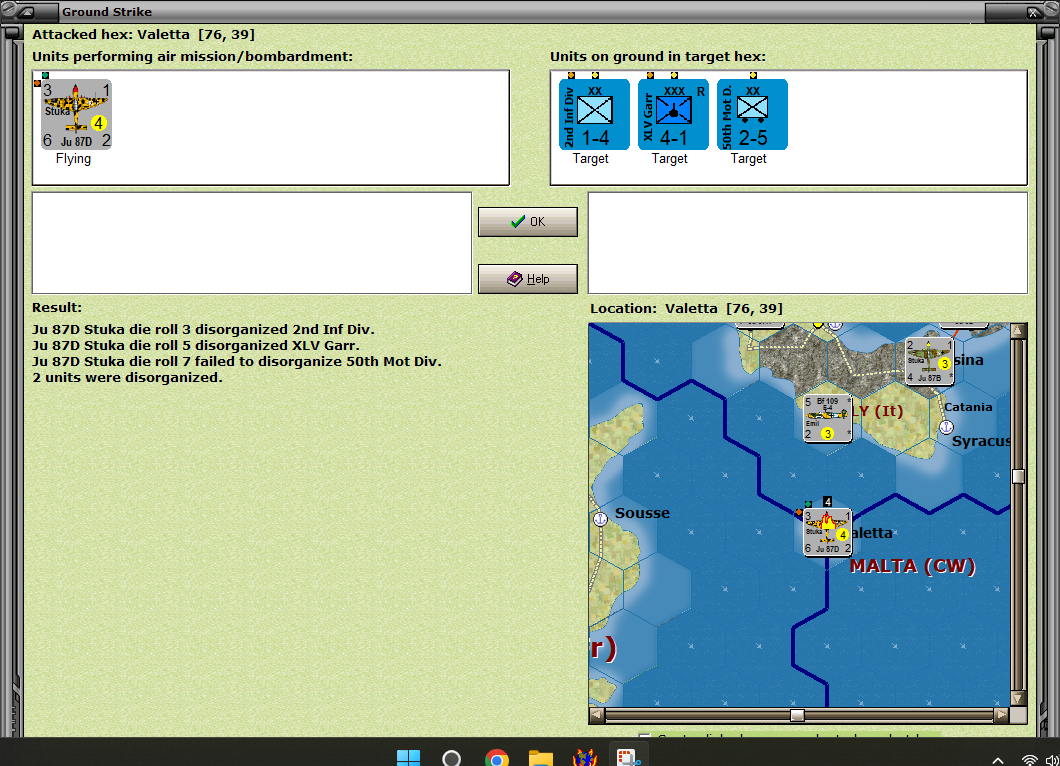Screen dimensions: 1060x766
Task: Show hidden system tray icons
Action: [998, 761]
